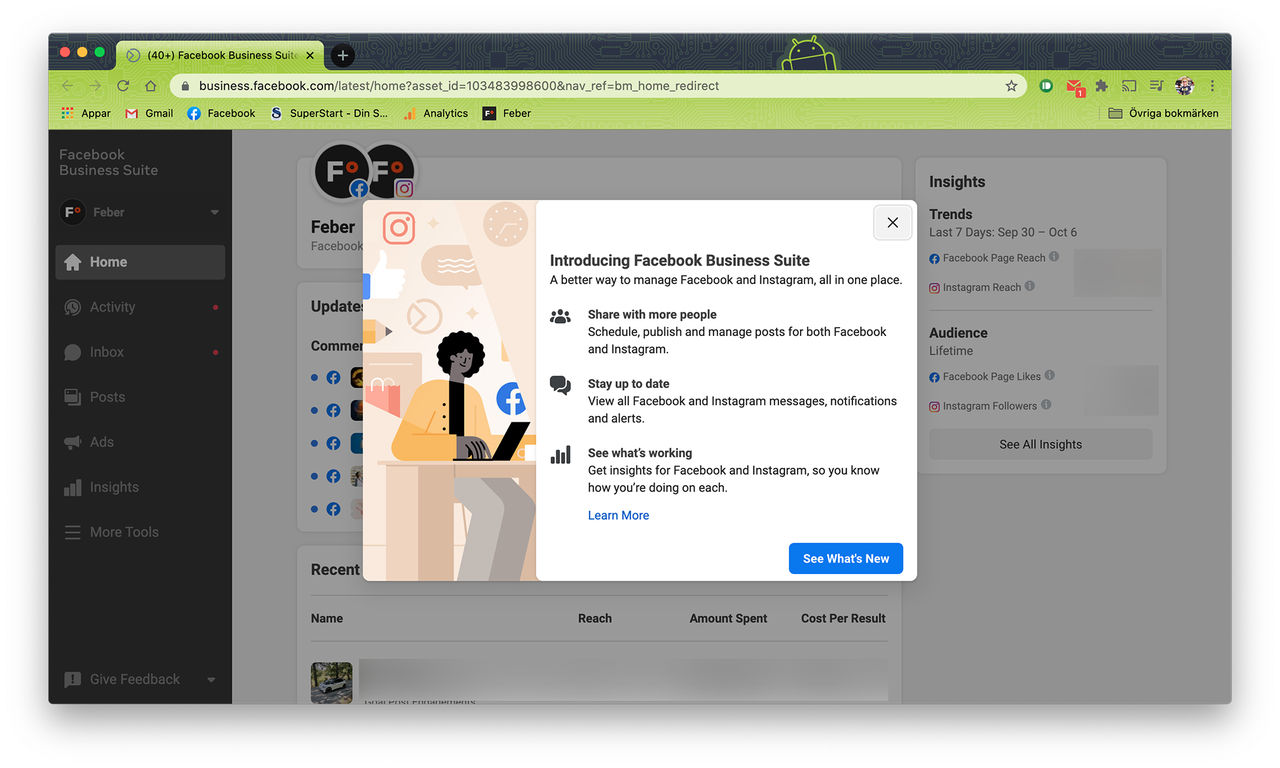Screen dimensions: 1280x768
Task: Click Facebook Page Reach info icon
Action: pos(1054,257)
